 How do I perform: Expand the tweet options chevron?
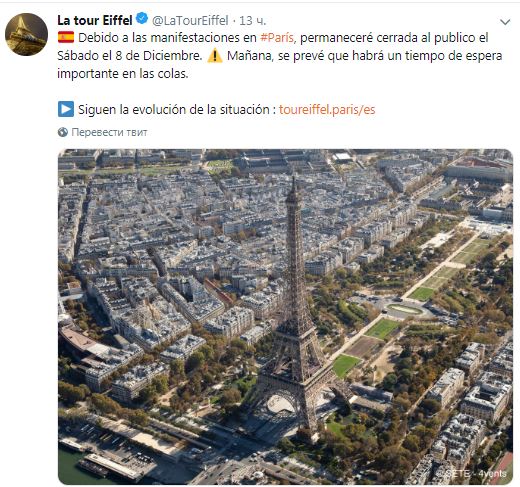pos(505,22)
